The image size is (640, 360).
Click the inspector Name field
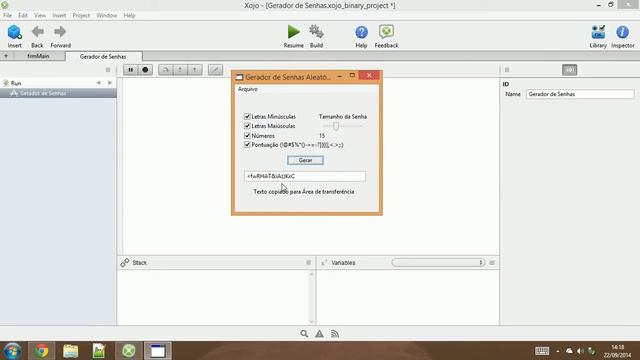click(x=580, y=94)
